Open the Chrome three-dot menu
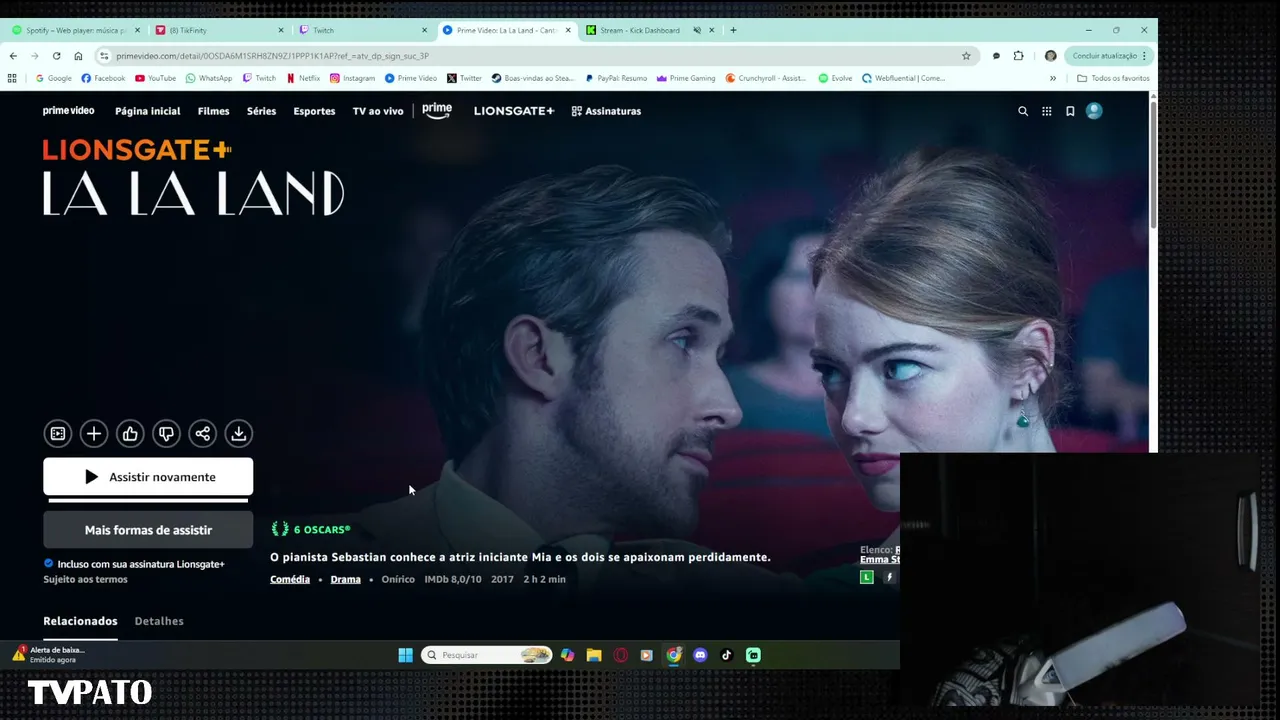Screen dimensions: 1280x720 1144,56
